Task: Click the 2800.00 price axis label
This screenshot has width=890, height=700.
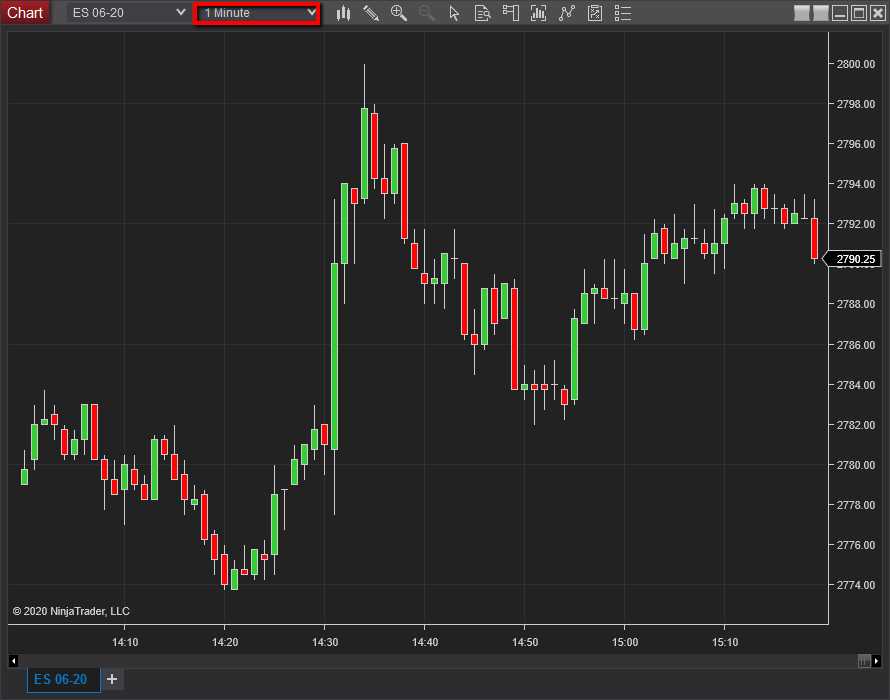Action: (x=855, y=64)
